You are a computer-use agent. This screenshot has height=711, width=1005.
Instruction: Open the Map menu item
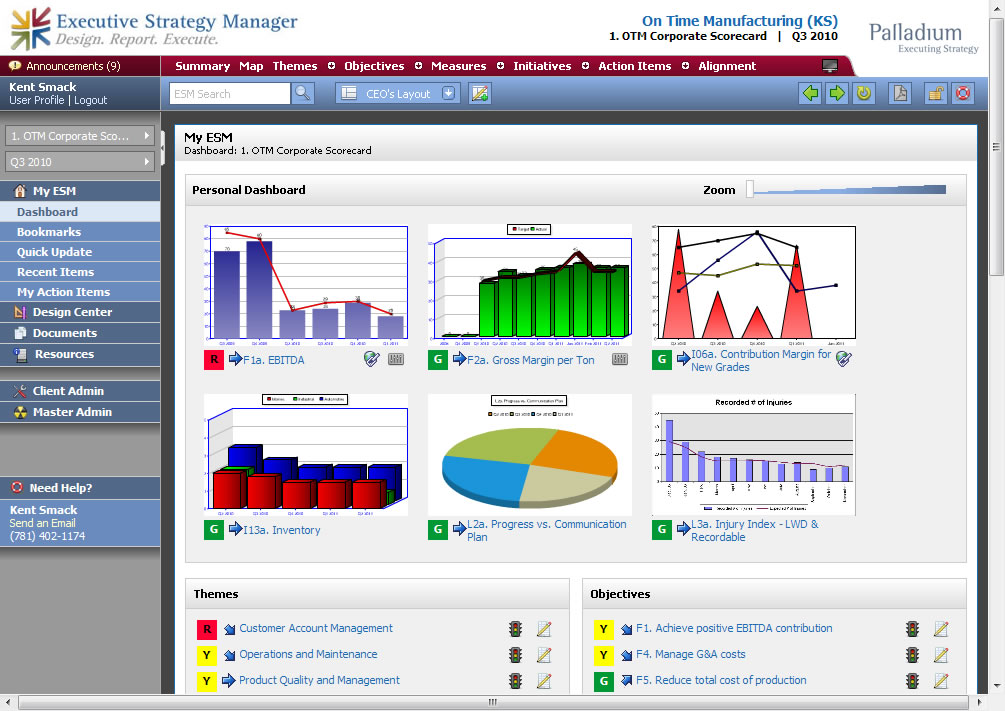[x=251, y=66]
